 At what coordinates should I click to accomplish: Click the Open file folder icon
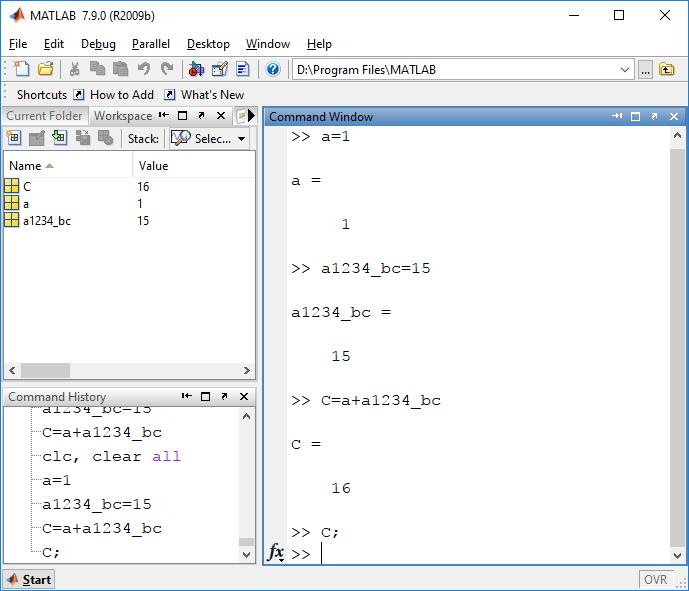tap(45, 69)
